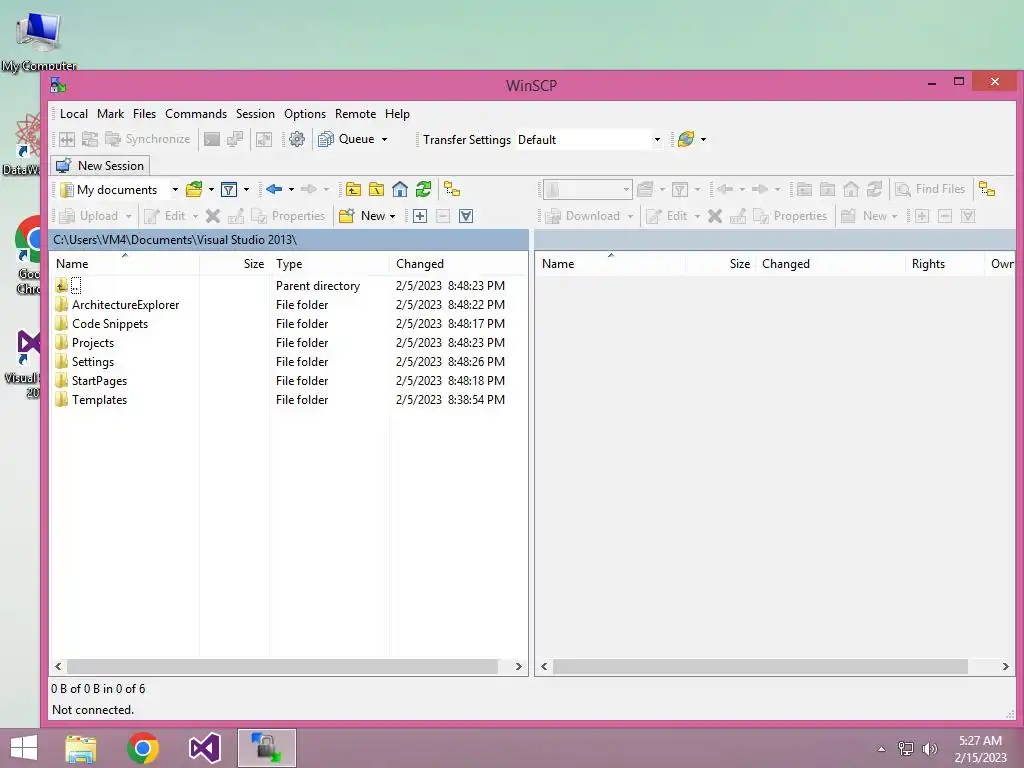Click the local Rename icon
Viewport: 1024px width, 768px height.
coord(236,216)
